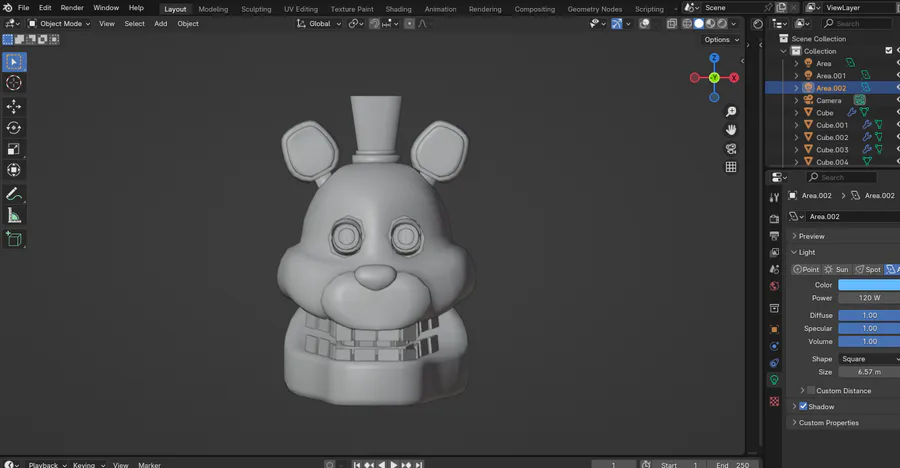The width and height of the screenshot is (900, 468).
Task: Switch to the Shading workspace tab
Action: pyautogui.click(x=398, y=9)
